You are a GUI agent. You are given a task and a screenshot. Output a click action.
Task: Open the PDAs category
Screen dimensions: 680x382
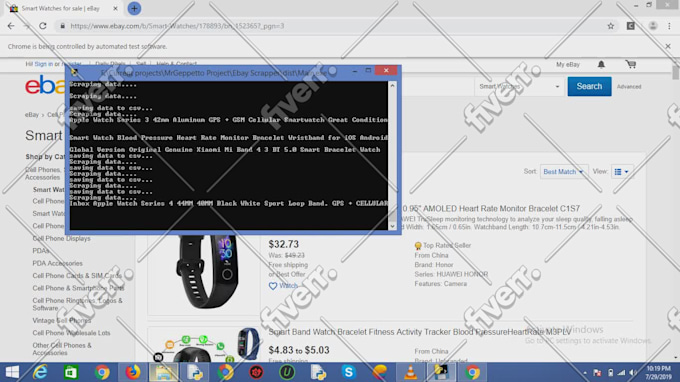click(x=41, y=251)
